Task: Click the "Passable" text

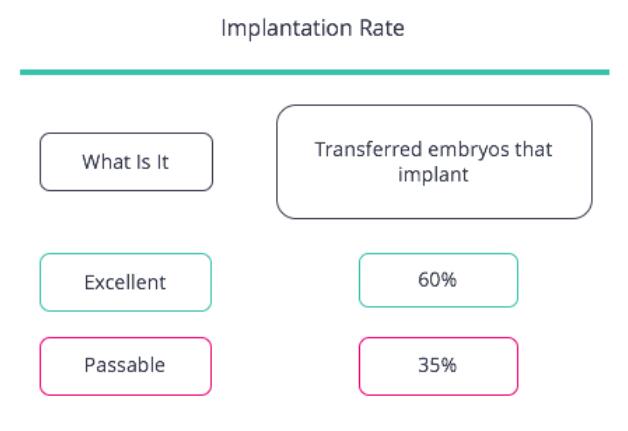Action: click(x=125, y=365)
